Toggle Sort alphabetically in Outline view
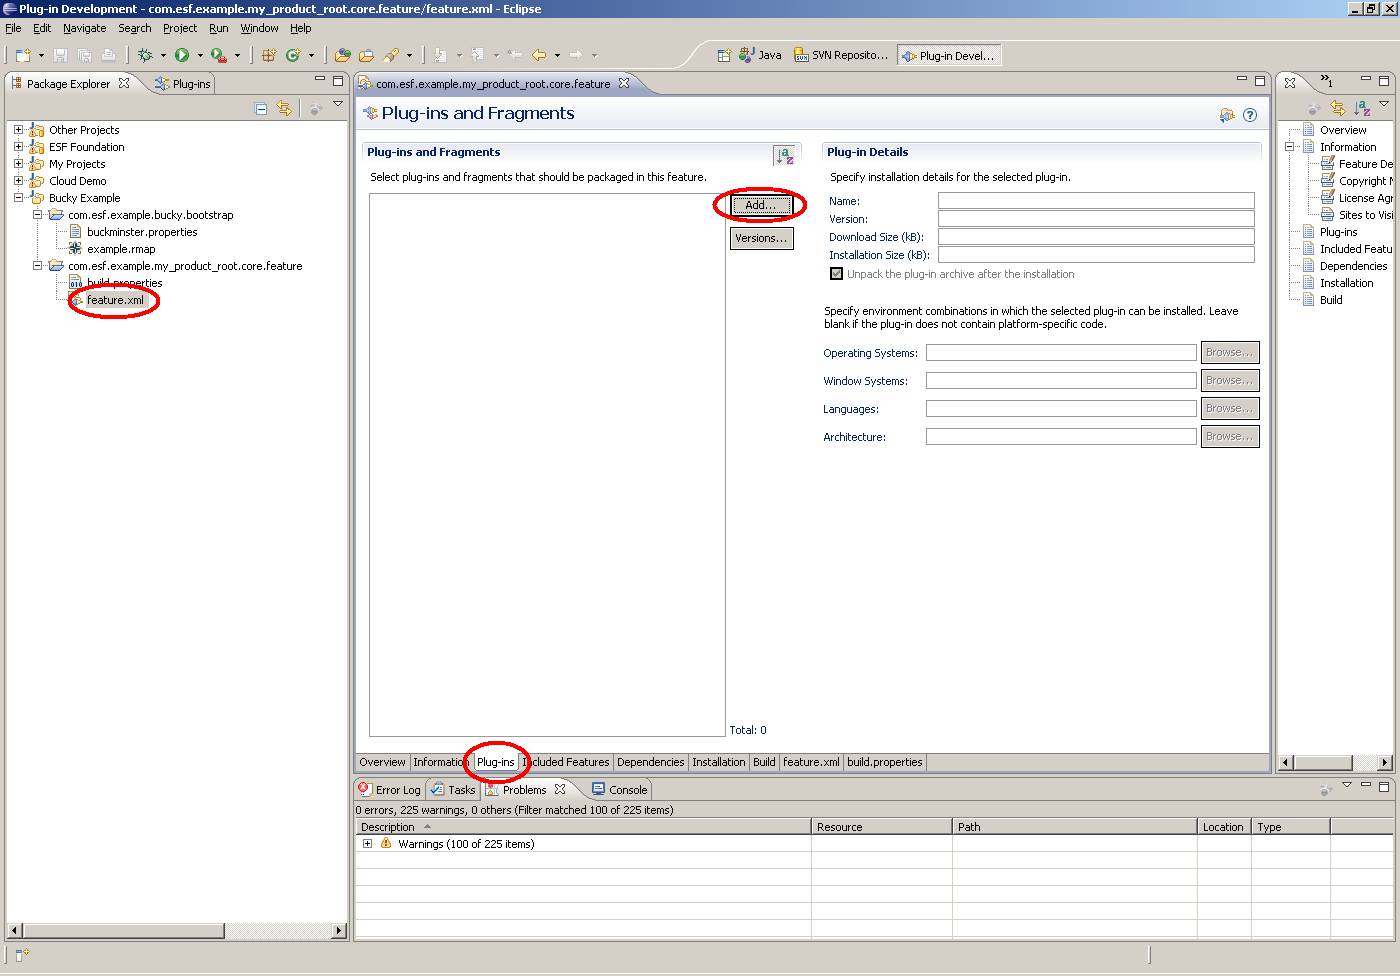1400x976 pixels. pyautogui.click(x=1362, y=108)
